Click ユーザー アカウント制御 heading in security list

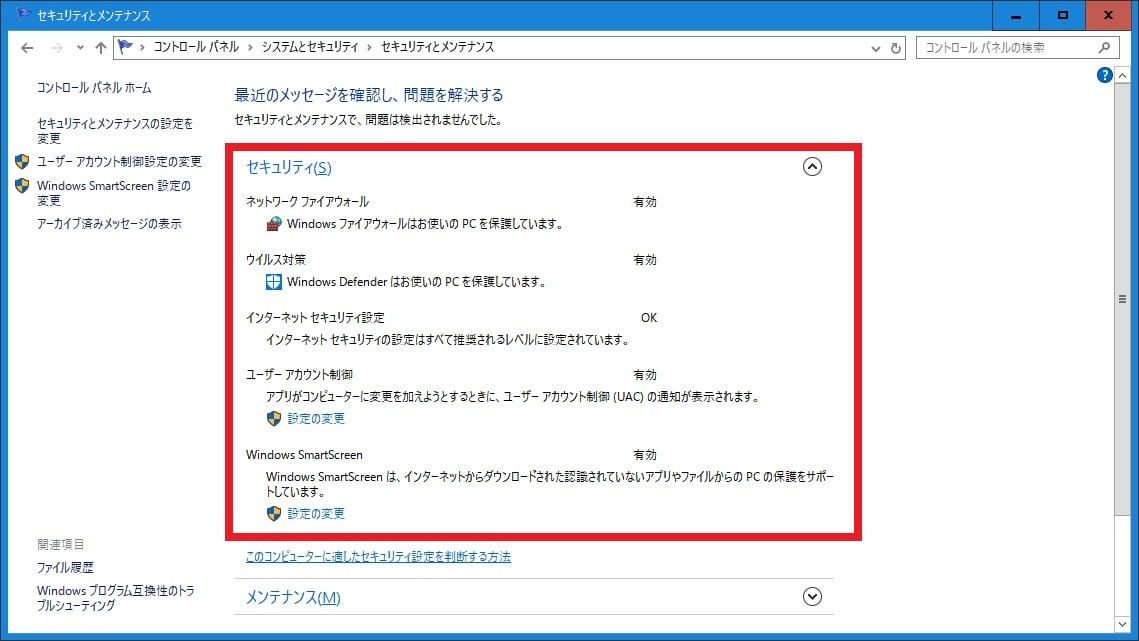tap(299, 375)
